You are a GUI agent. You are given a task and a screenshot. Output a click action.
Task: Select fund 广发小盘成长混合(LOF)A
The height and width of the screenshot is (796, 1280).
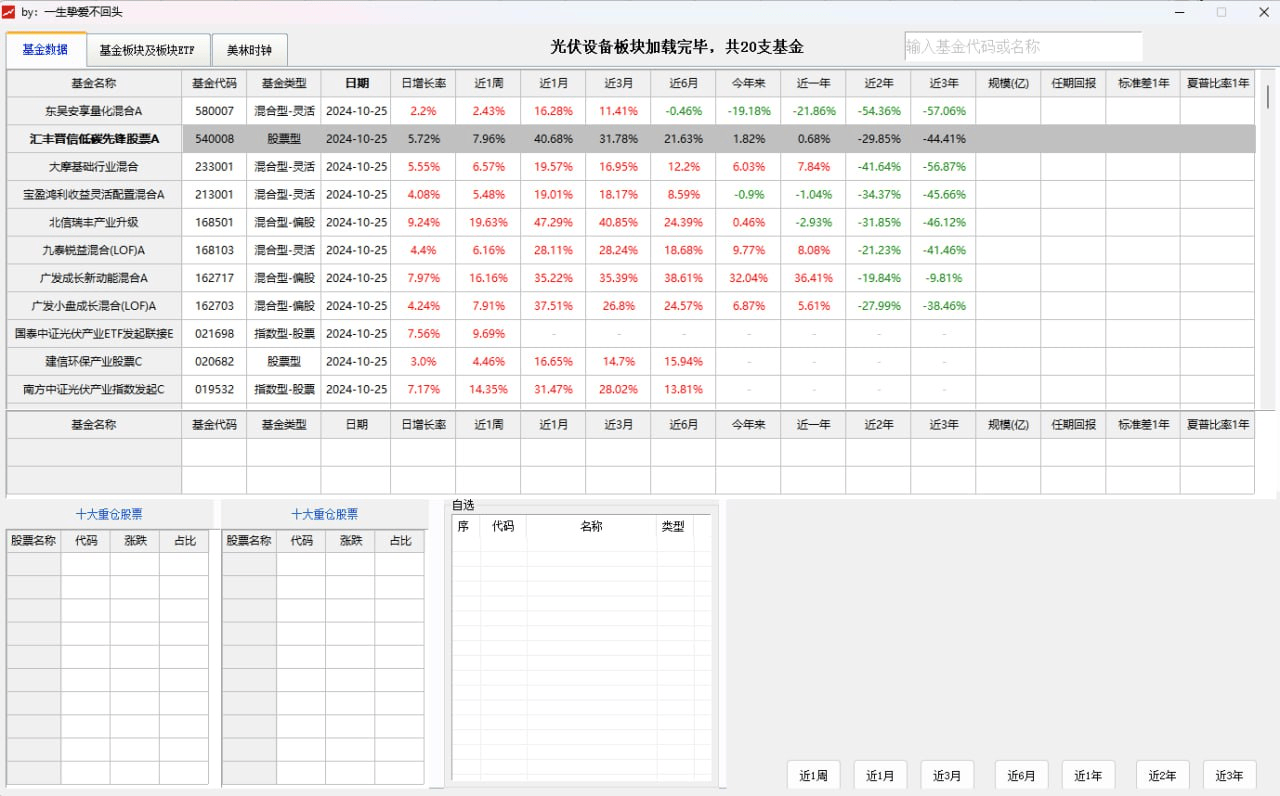94,306
